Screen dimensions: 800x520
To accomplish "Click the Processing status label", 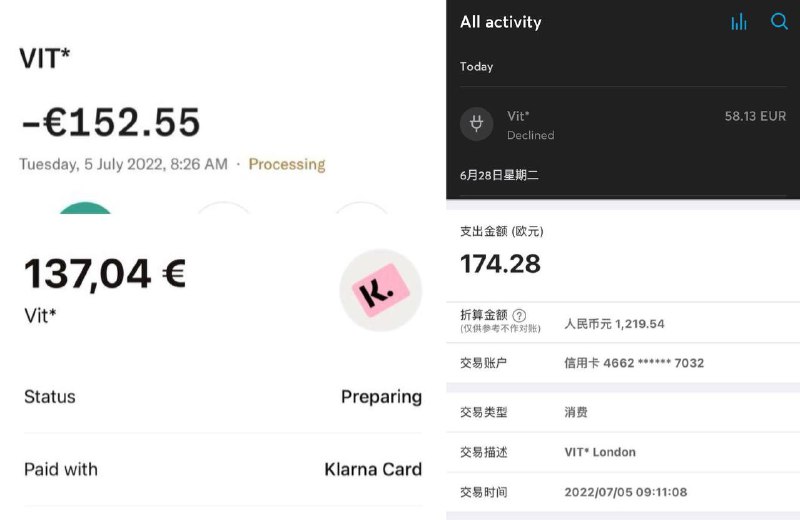I will pyautogui.click(x=287, y=164).
